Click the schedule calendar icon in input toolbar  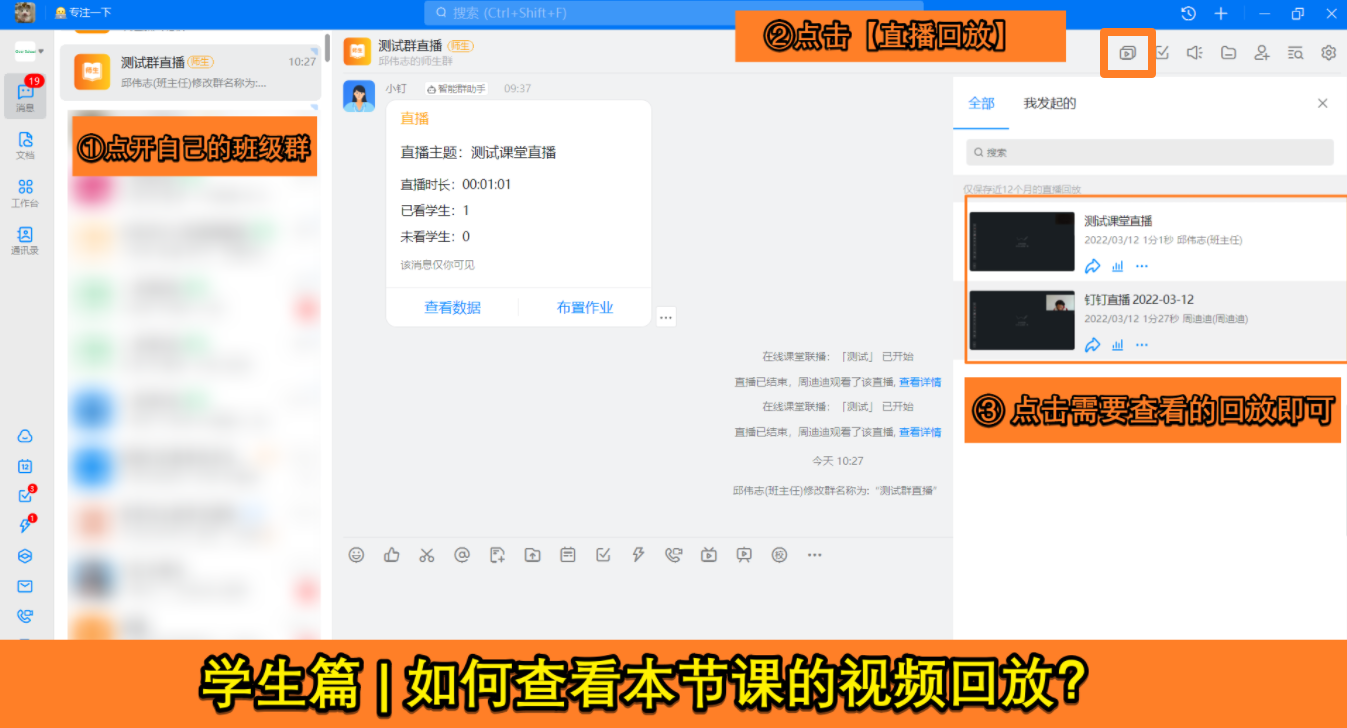pyautogui.click(x=568, y=555)
